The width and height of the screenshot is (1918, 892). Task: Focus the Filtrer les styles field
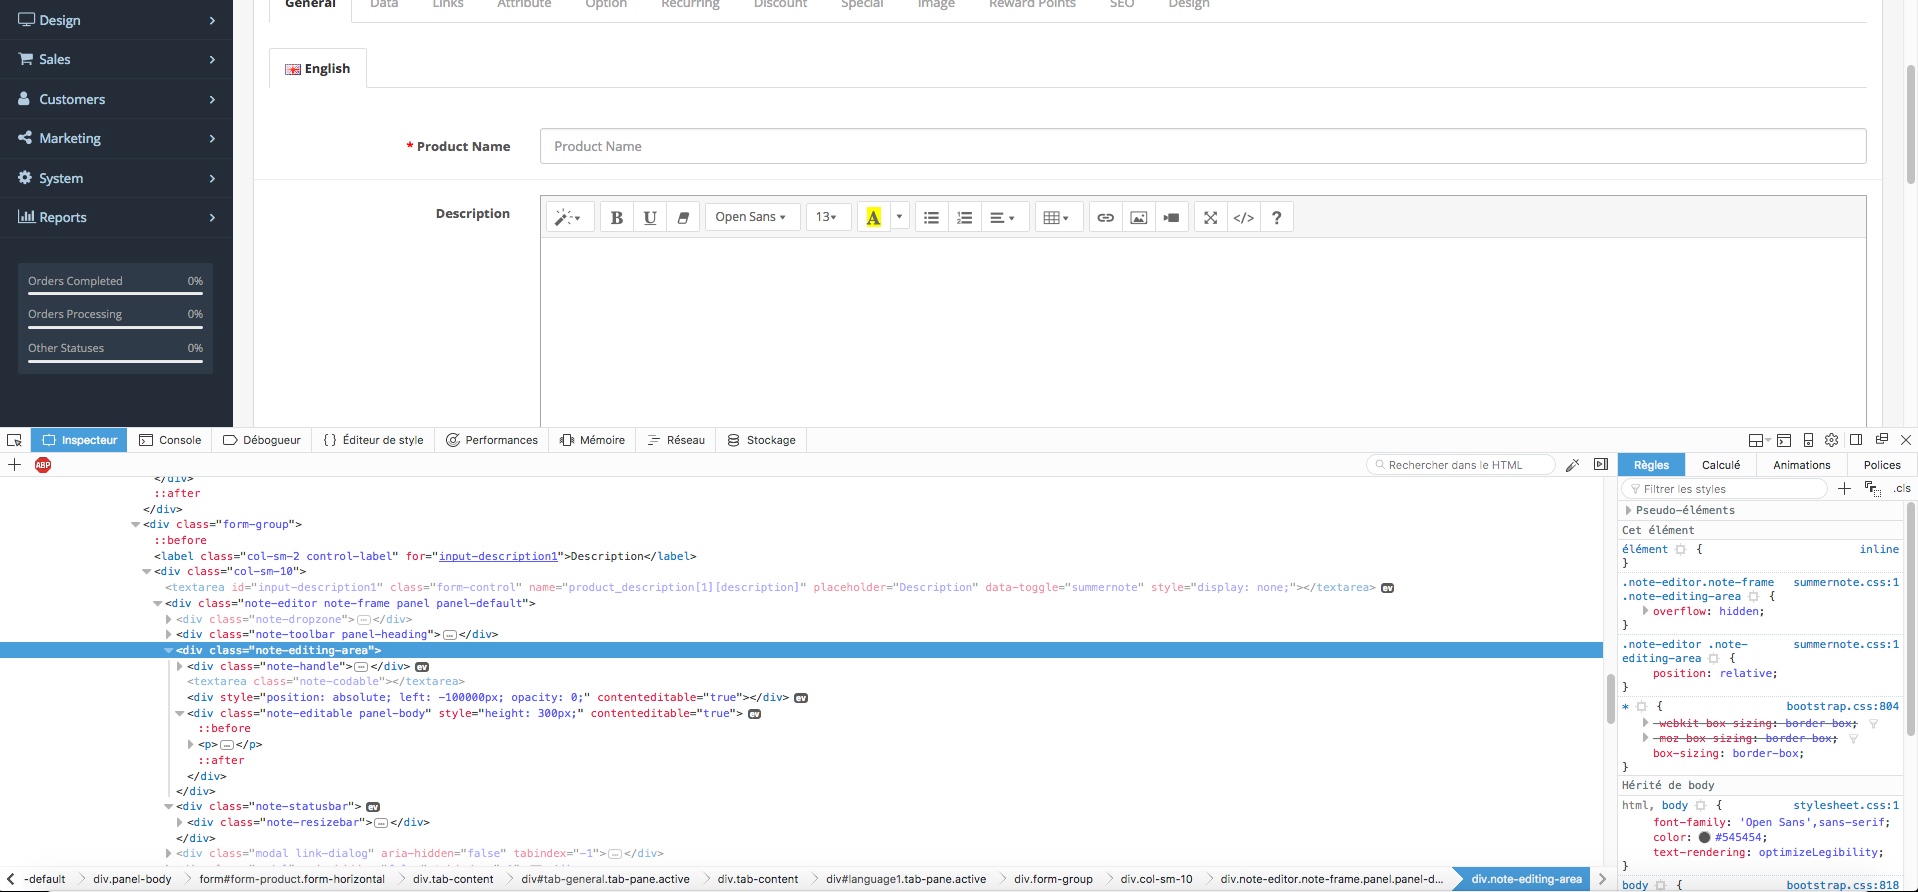coord(1724,489)
